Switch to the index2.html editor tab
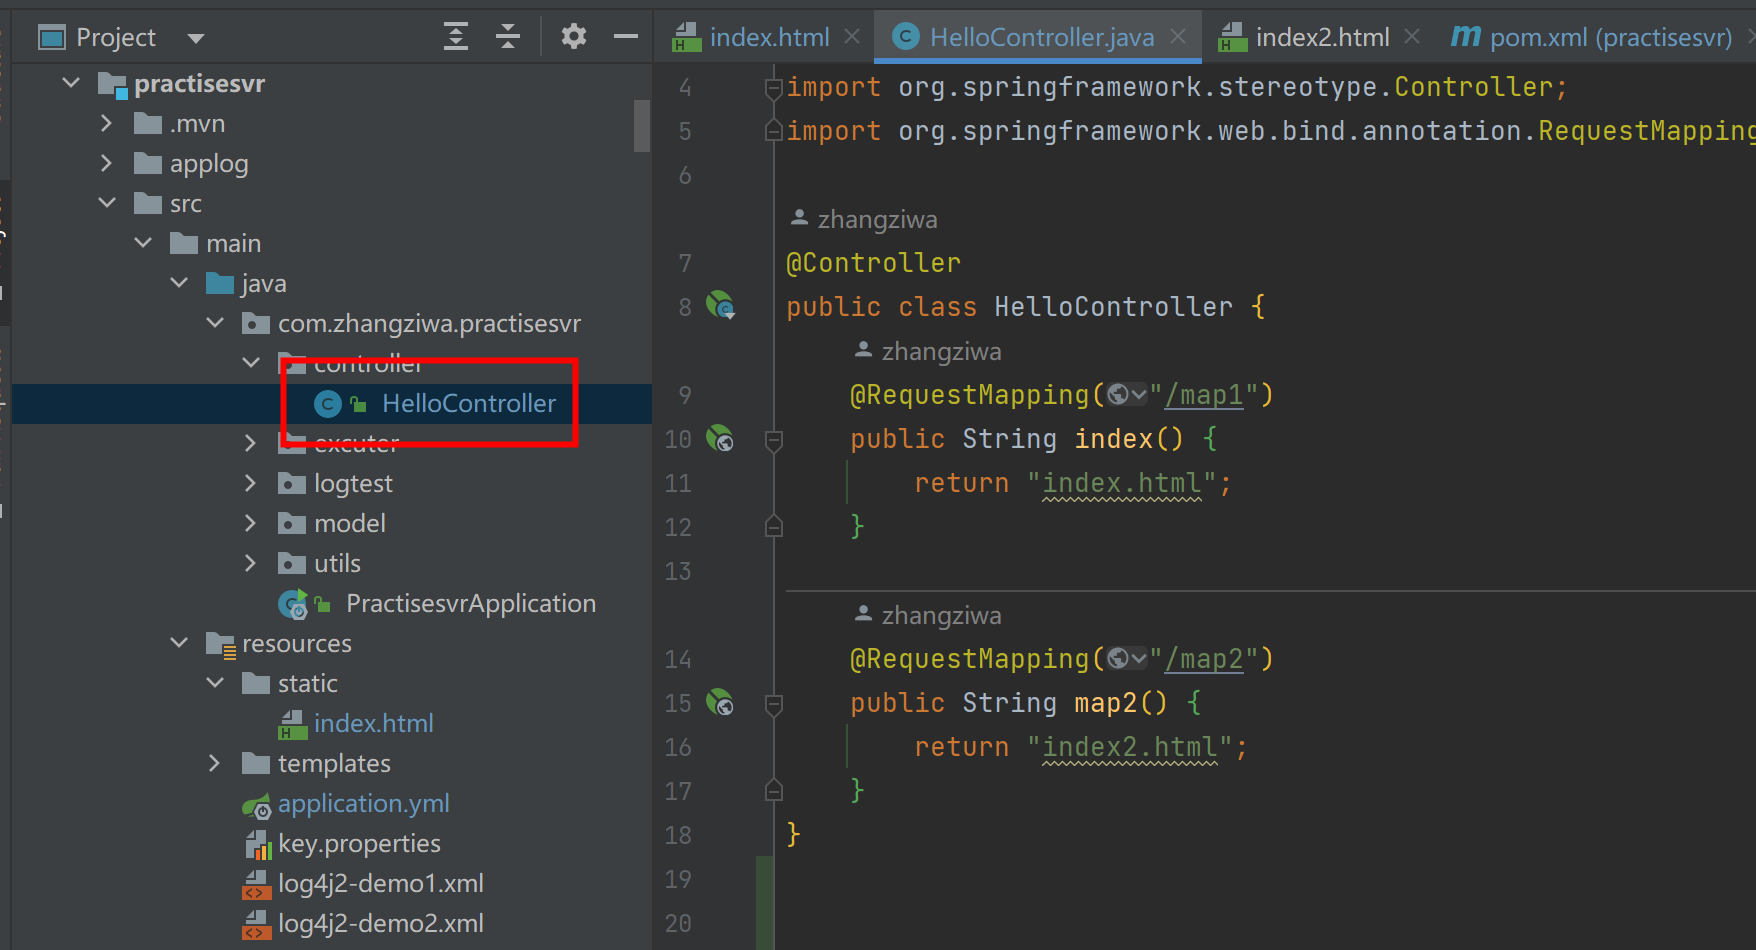This screenshot has width=1756, height=950. [1322, 38]
